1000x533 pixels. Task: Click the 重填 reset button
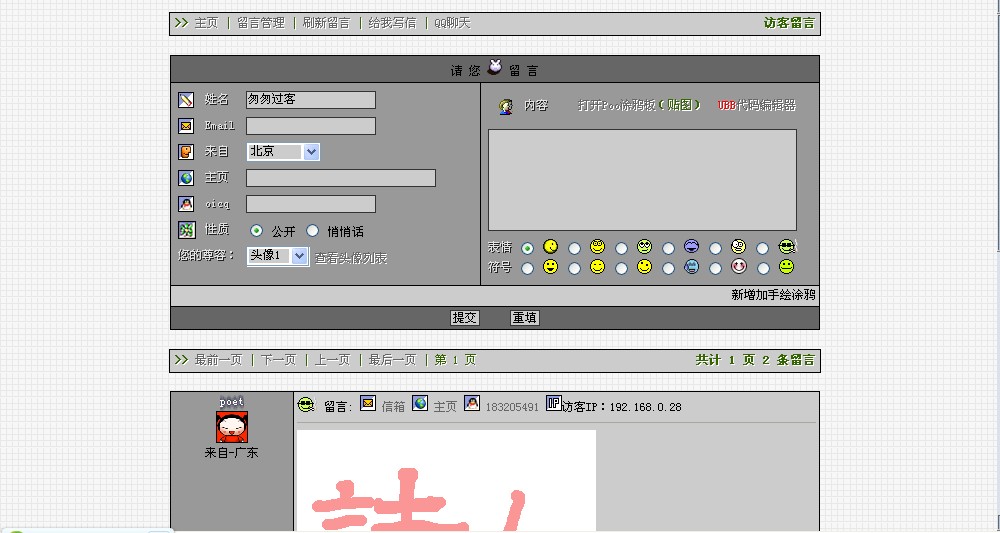[525, 318]
